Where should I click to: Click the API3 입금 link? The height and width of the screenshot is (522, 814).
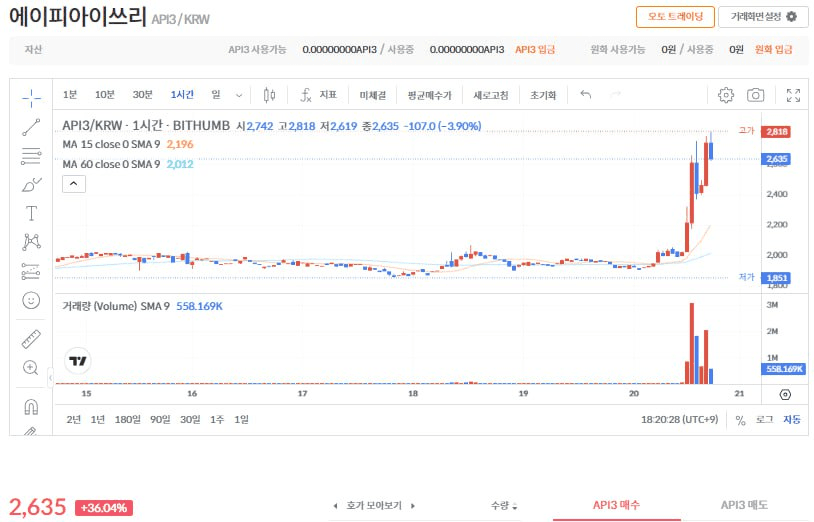pyautogui.click(x=535, y=49)
